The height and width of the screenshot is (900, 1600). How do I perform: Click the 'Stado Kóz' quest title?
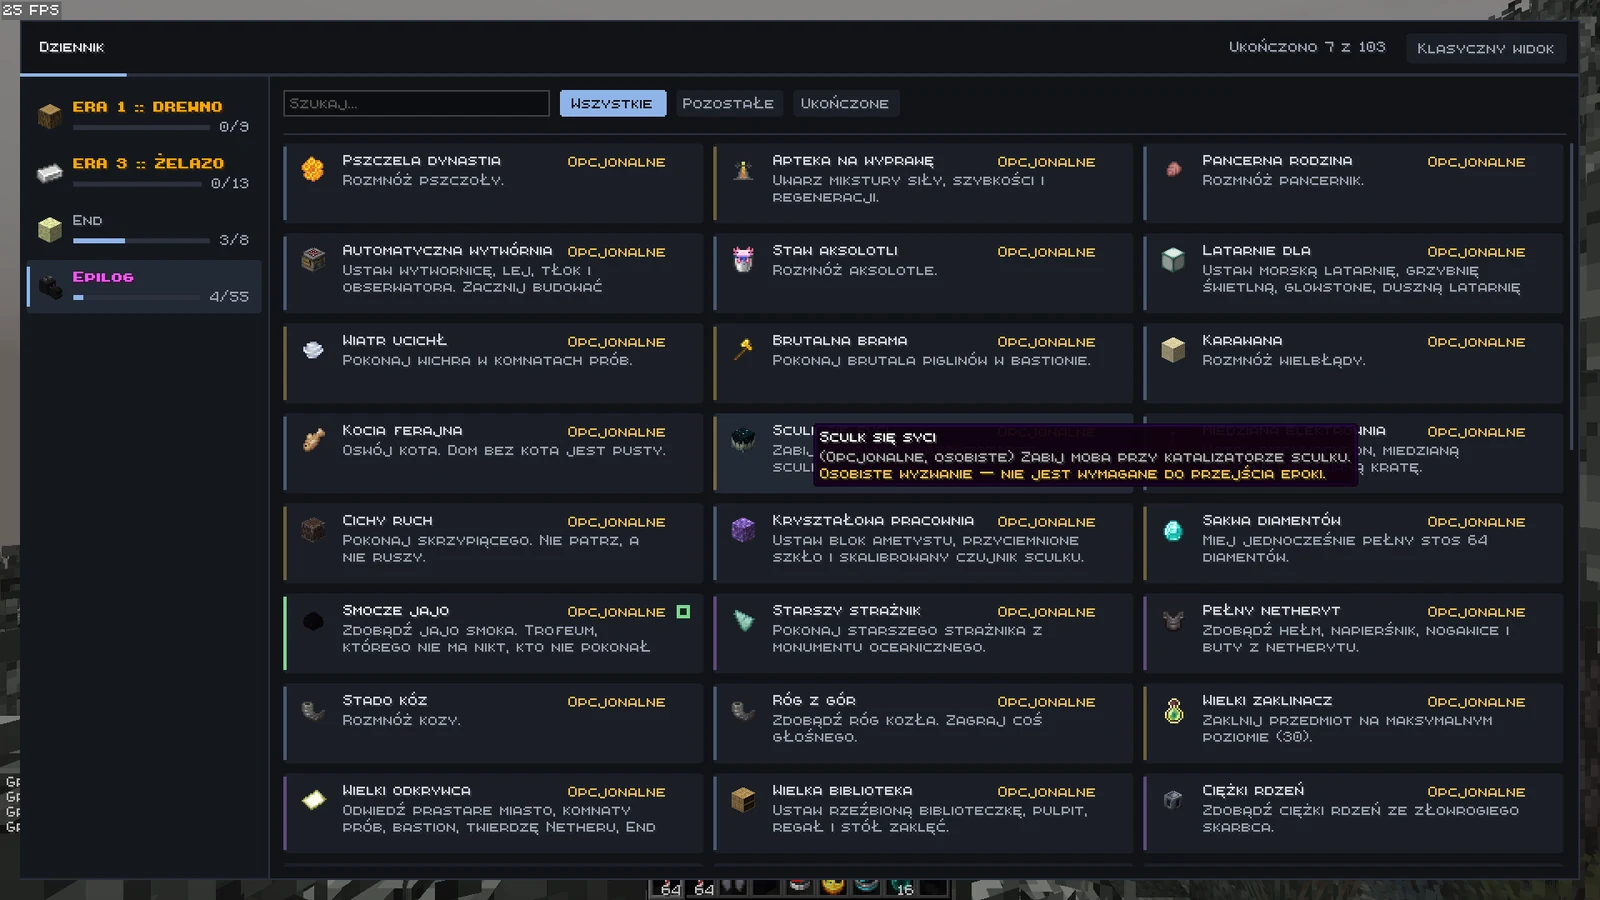pos(385,700)
